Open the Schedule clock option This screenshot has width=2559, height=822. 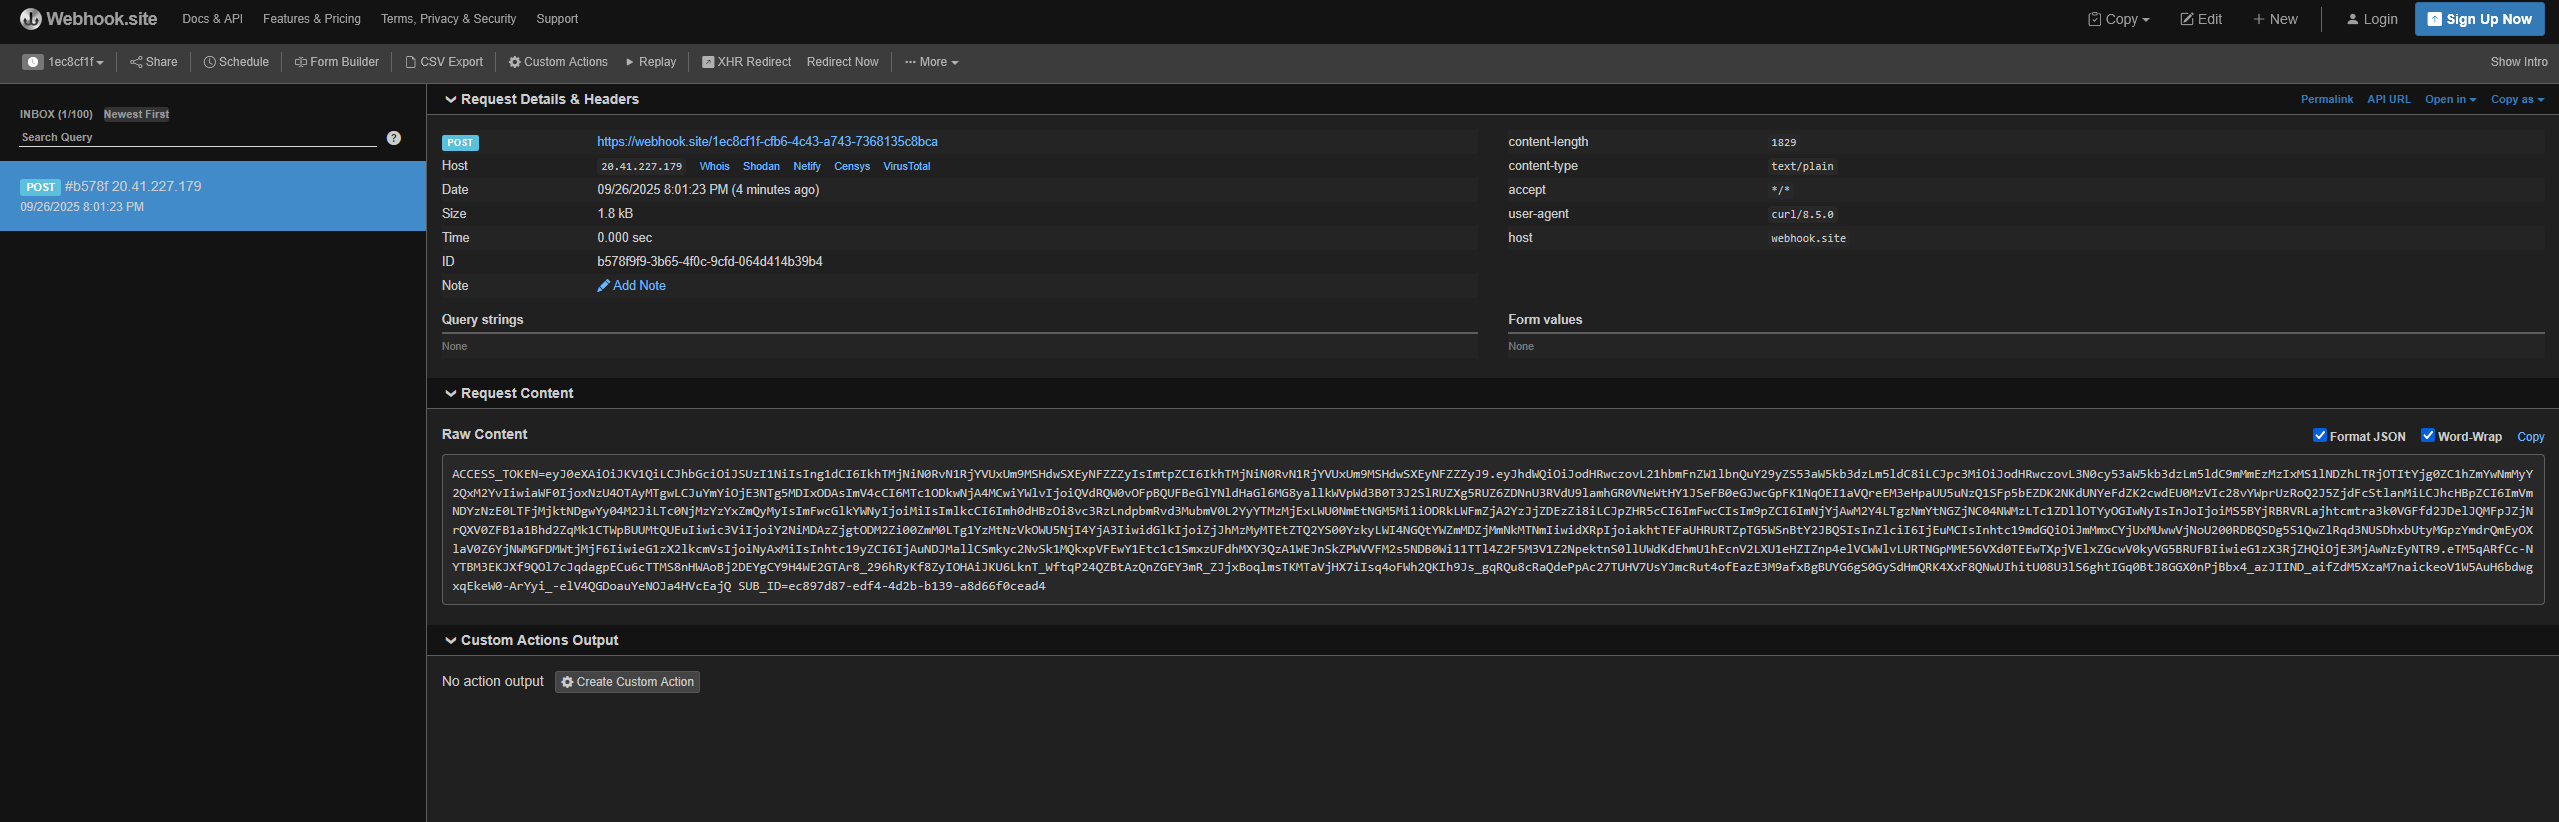click(x=236, y=62)
